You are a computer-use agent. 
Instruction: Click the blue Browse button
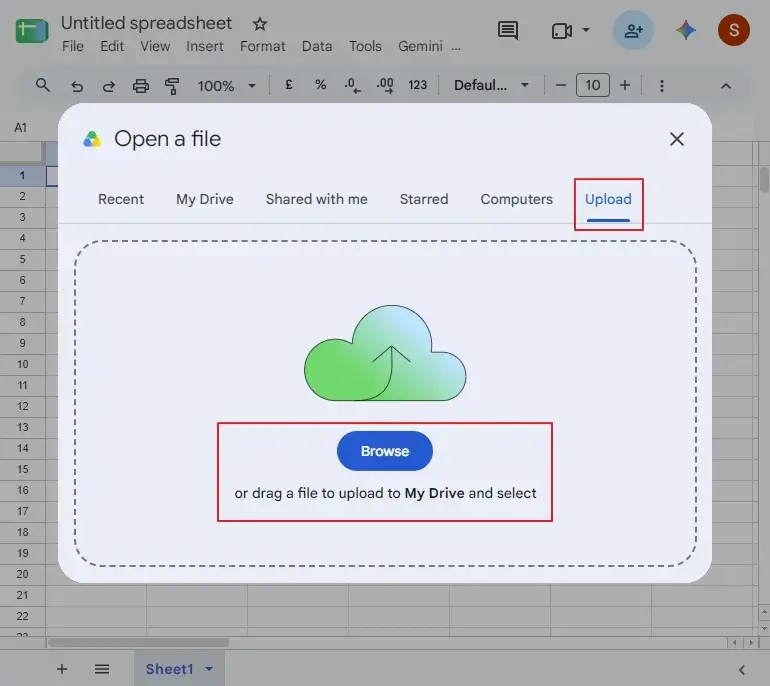tap(385, 451)
